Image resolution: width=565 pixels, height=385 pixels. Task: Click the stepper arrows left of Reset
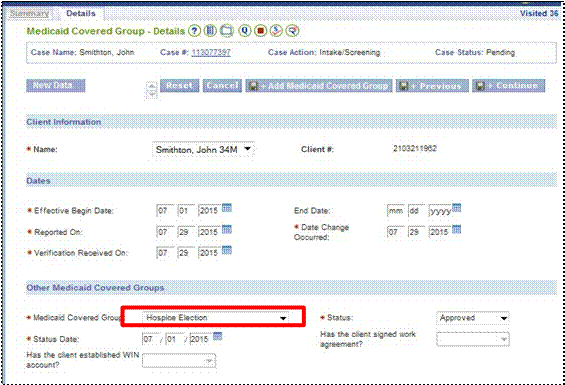pos(152,90)
